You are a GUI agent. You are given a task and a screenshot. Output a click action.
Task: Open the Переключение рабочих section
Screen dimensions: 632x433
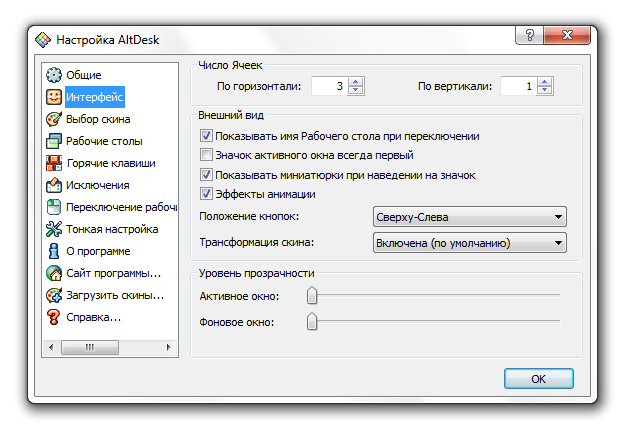coord(121,207)
